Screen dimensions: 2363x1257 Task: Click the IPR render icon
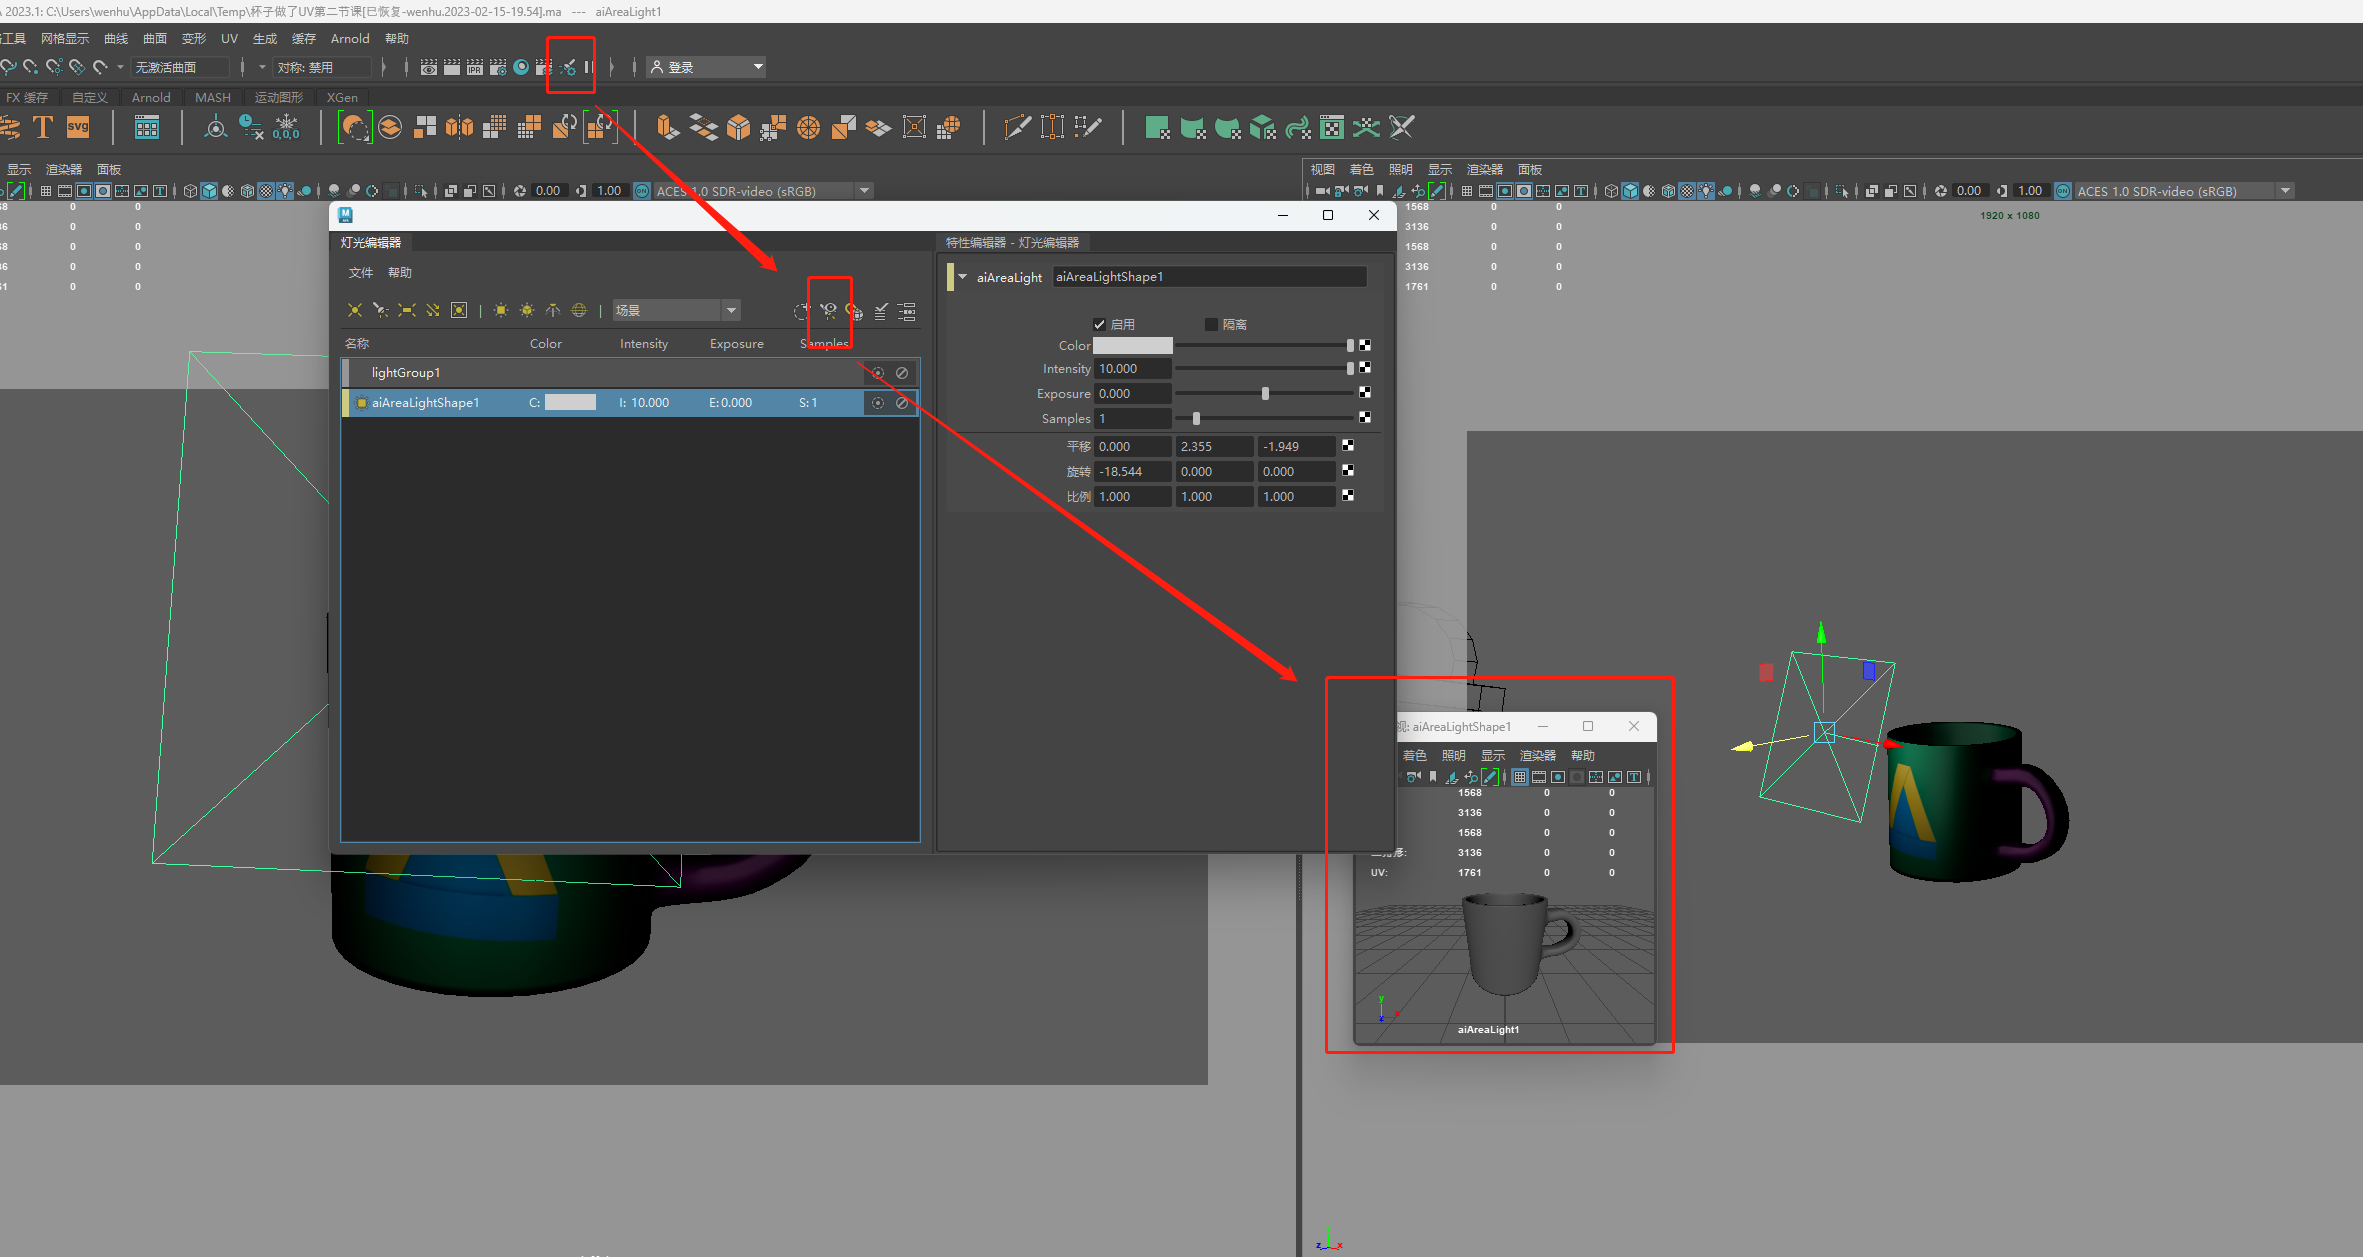[474, 67]
